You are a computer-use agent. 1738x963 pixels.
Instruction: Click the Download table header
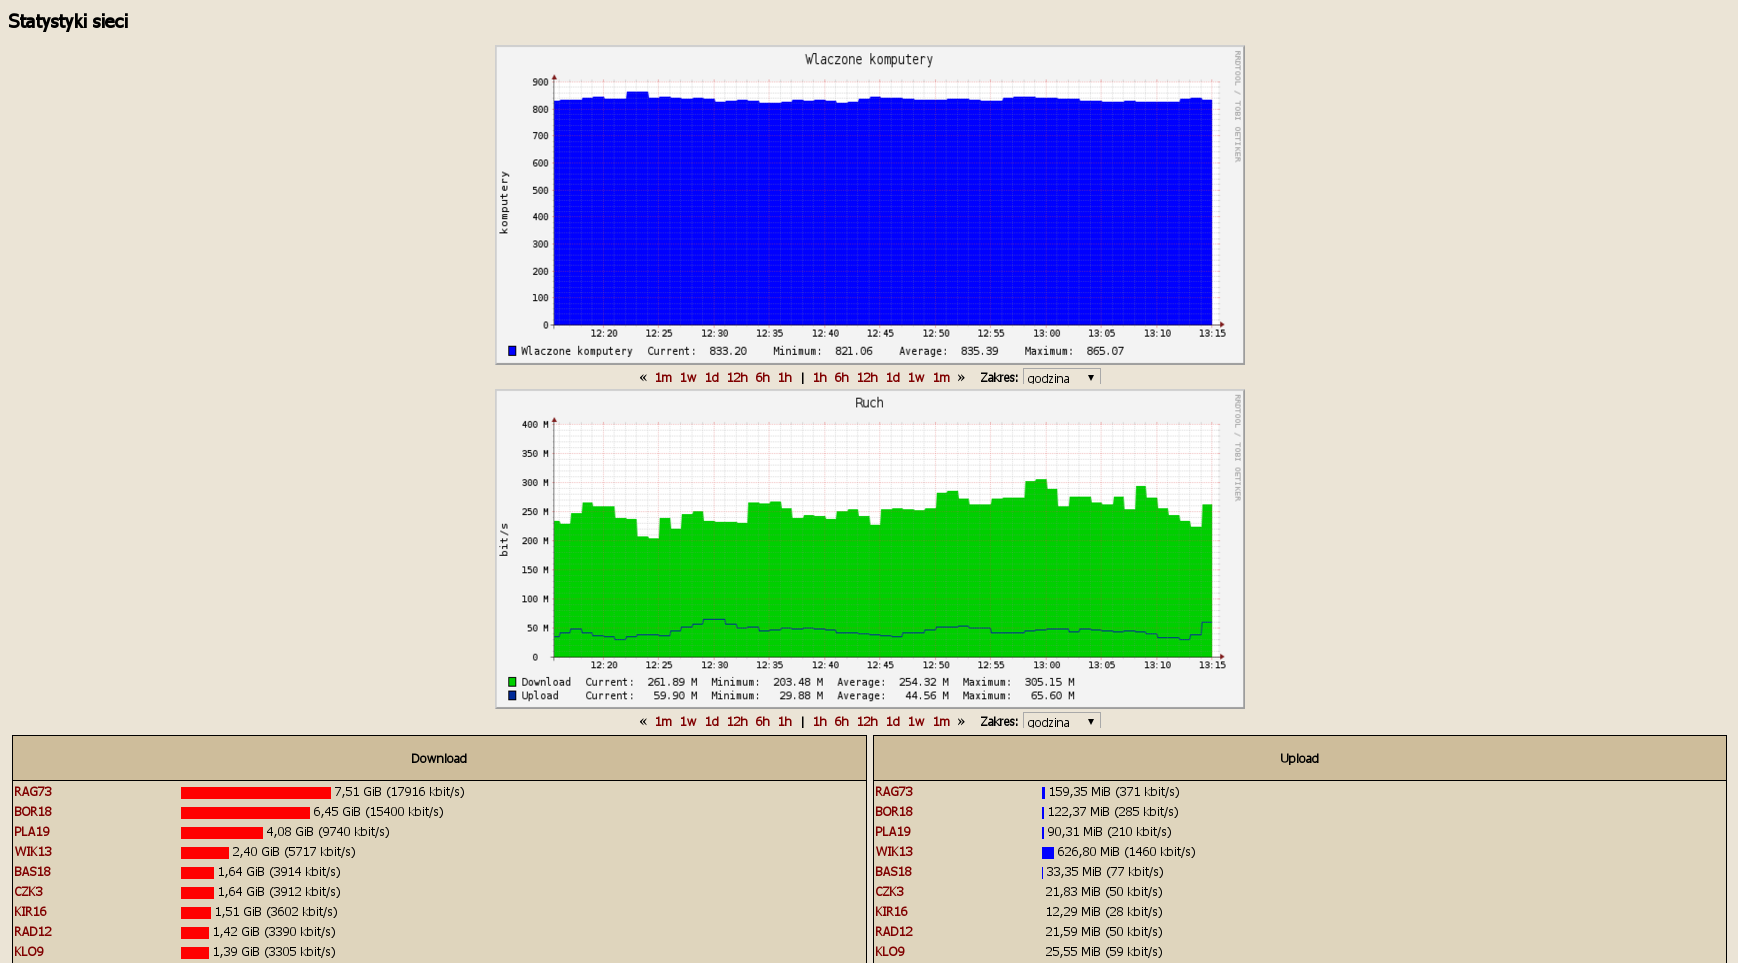click(439, 758)
